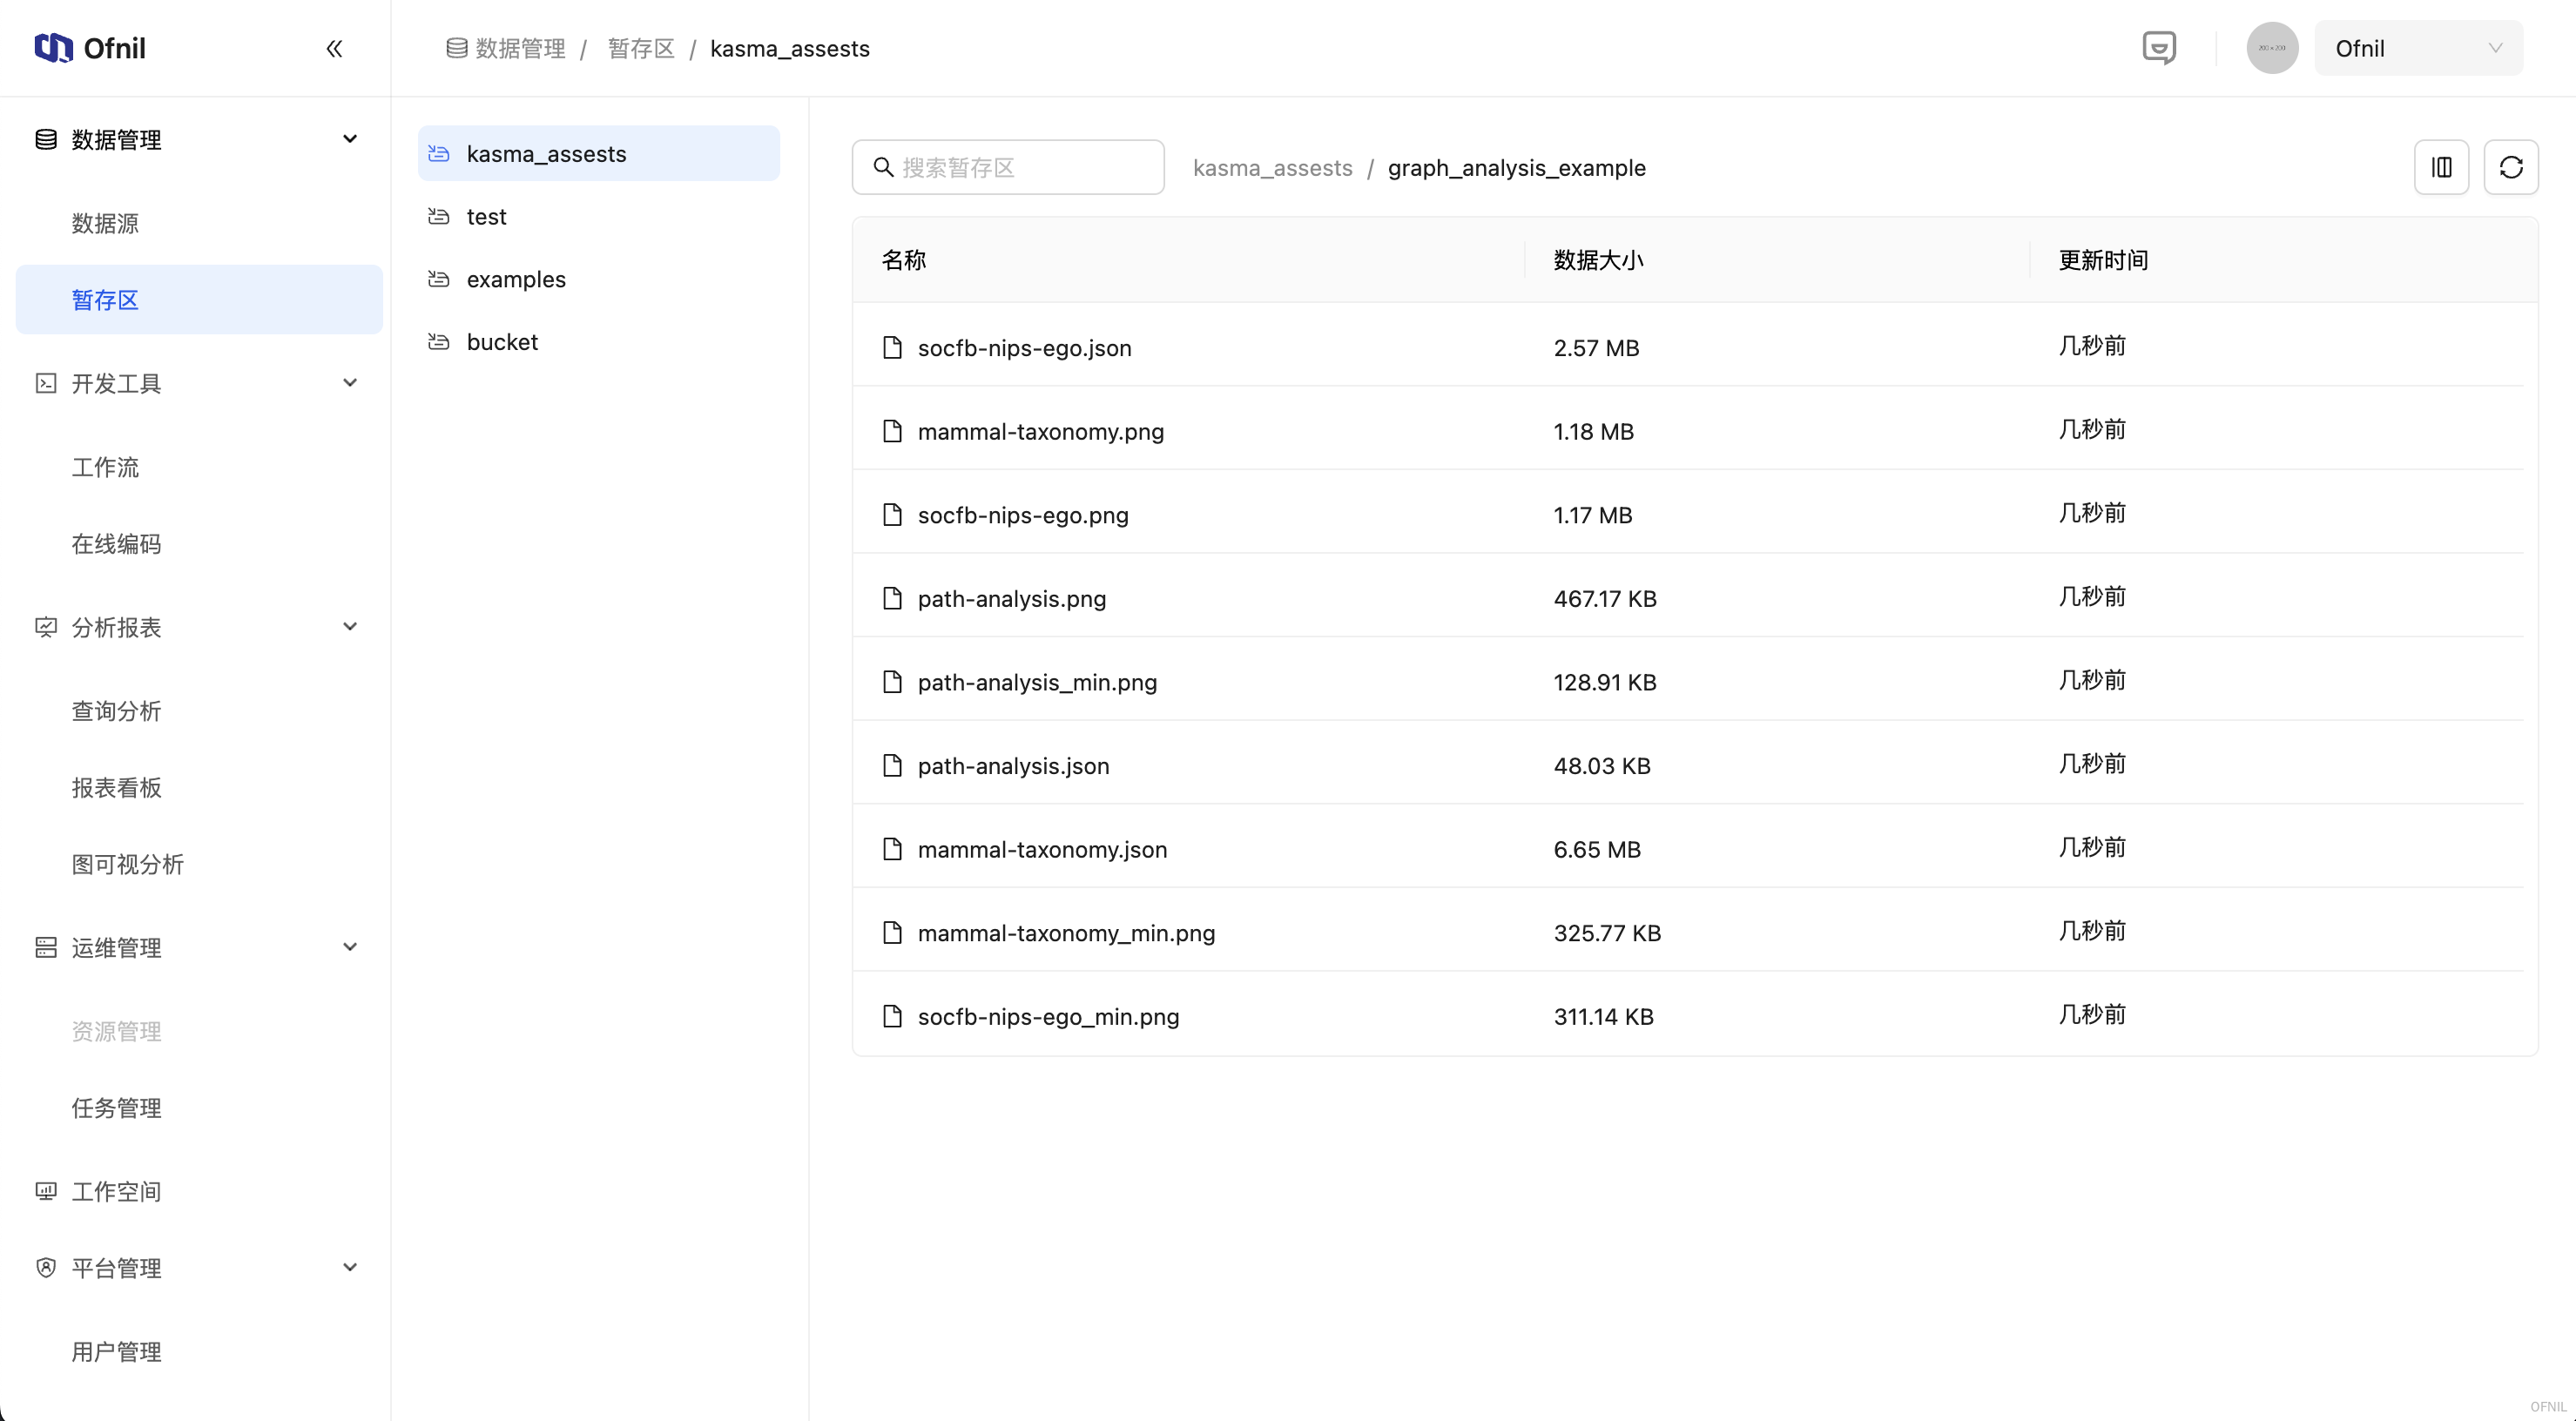The width and height of the screenshot is (2576, 1421).
Task: Click the 数据管理 database icon in sidebar
Action: (x=46, y=139)
